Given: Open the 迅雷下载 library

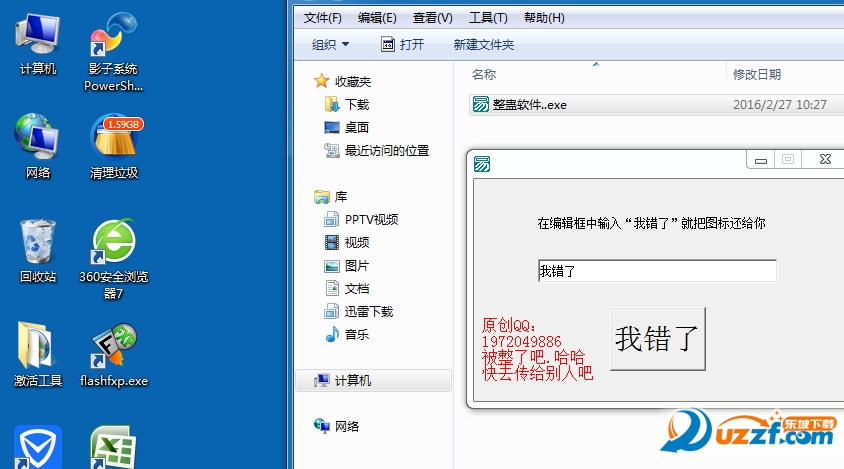Looking at the screenshot, I should (x=359, y=312).
